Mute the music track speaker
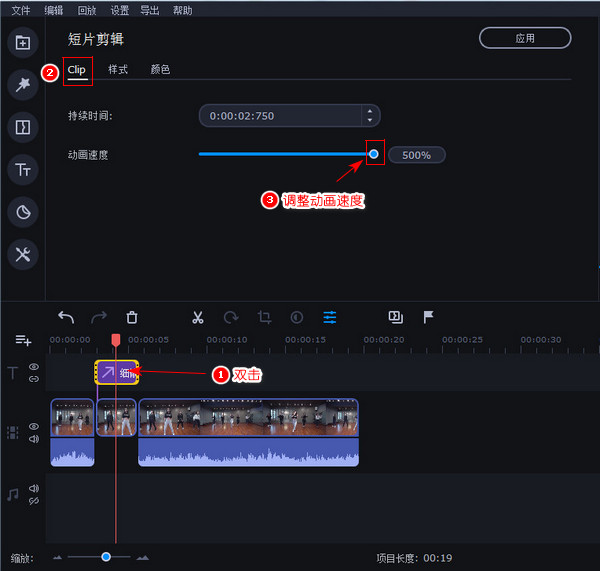The width and height of the screenshot is (600, 571). point(34,488)
